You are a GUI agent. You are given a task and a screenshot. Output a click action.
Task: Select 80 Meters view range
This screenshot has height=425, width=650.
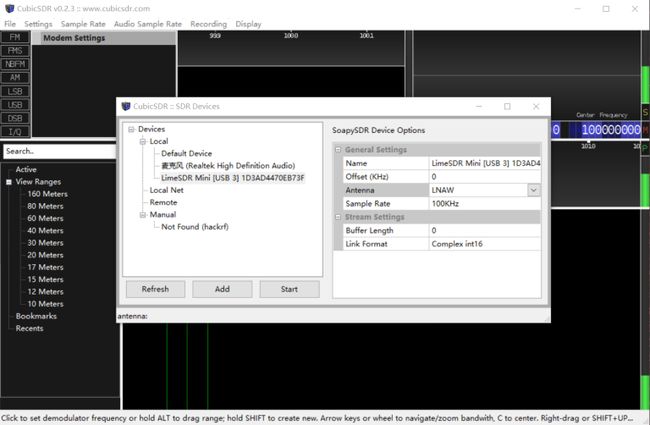[45, 206]
